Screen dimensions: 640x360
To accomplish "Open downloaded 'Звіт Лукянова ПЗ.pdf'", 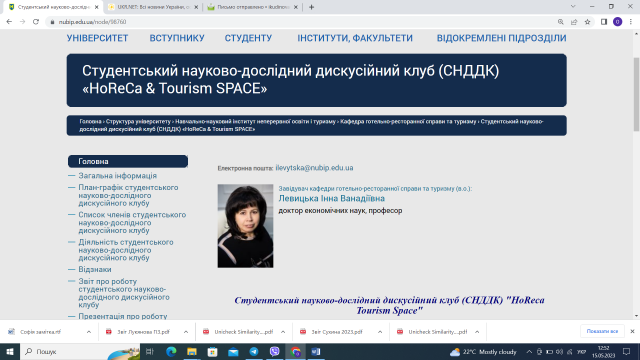I will click(143, 332).
